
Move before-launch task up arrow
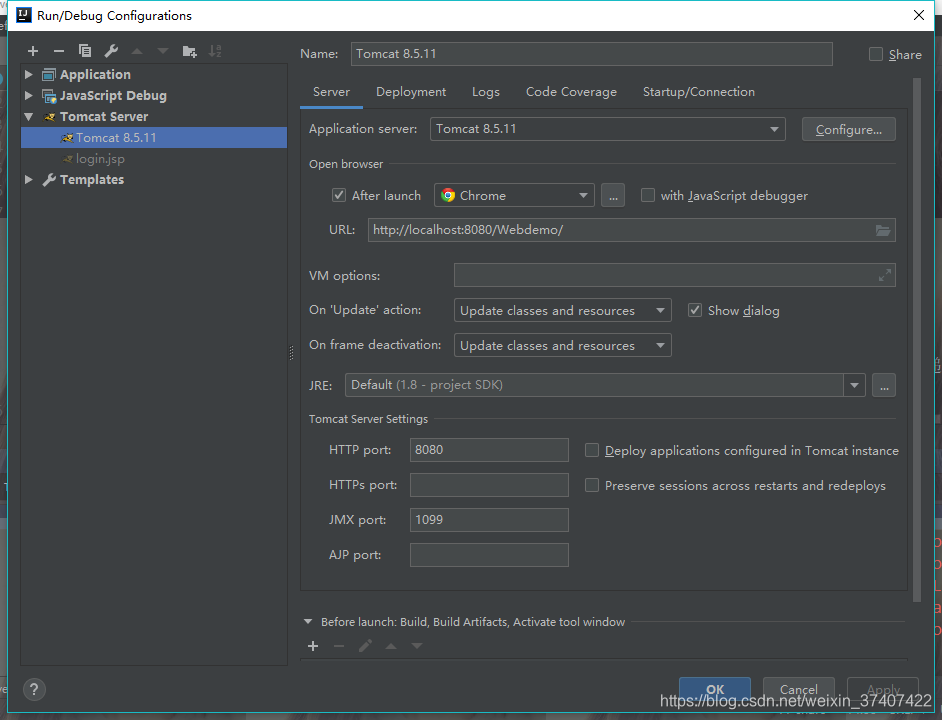(391, 646)
